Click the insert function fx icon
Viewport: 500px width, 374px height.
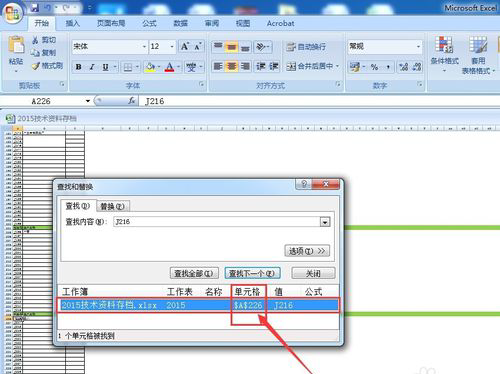tap(132, 101)
